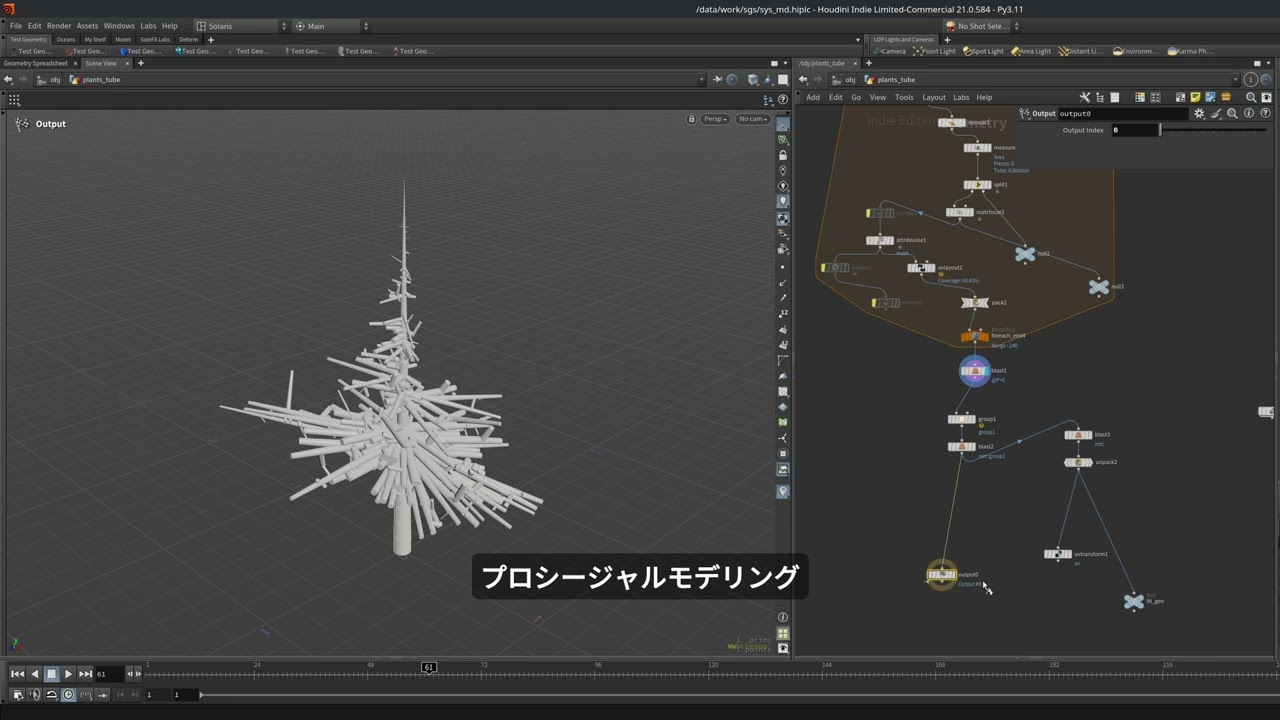Stop playback
This screenshot has width=1280, height=720.
[51, 674]
